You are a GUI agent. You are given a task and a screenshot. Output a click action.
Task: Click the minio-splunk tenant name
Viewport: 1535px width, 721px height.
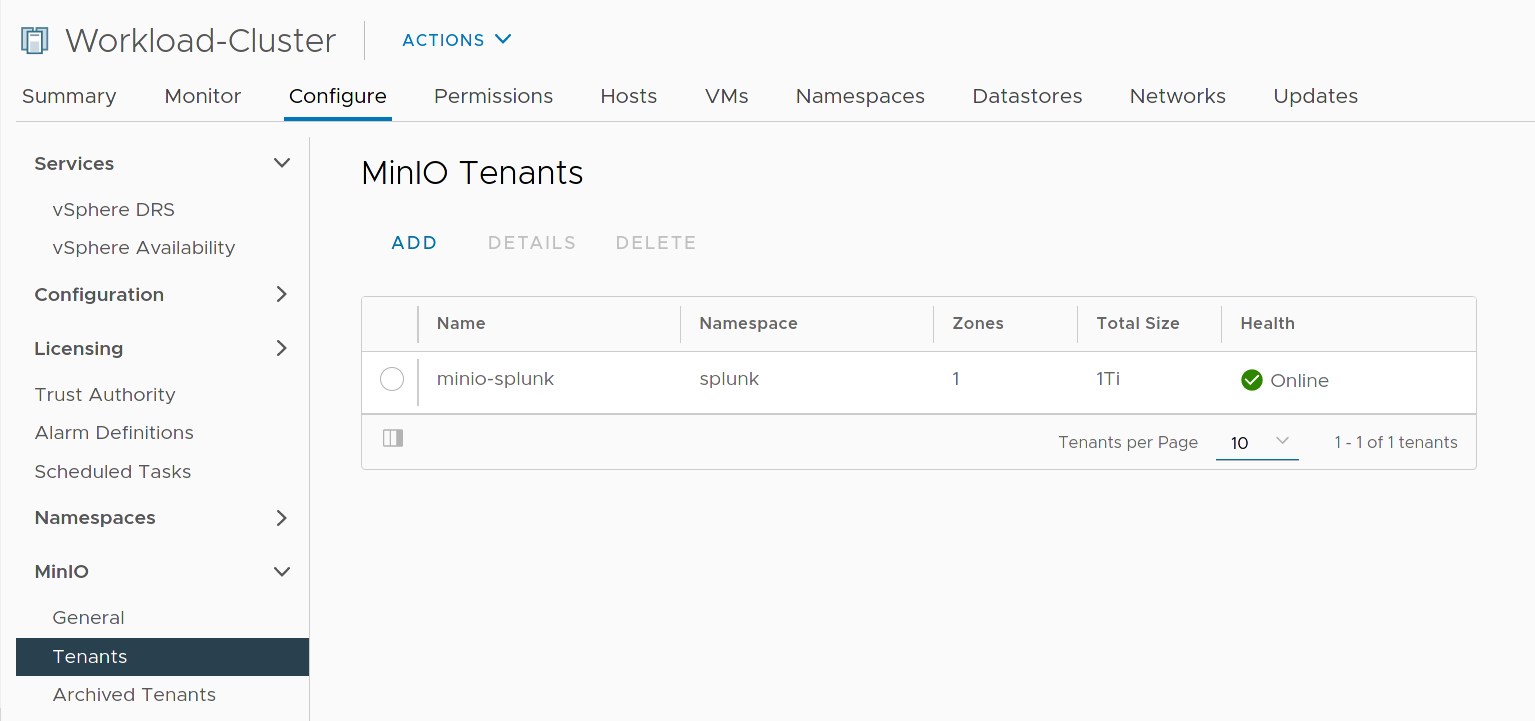pos(495,379)
